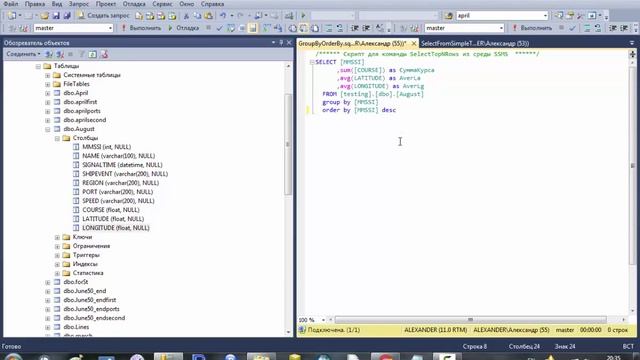Click the editor split box above the scrollbar
This screenshot has height=360, width=640.
point(632,53)
